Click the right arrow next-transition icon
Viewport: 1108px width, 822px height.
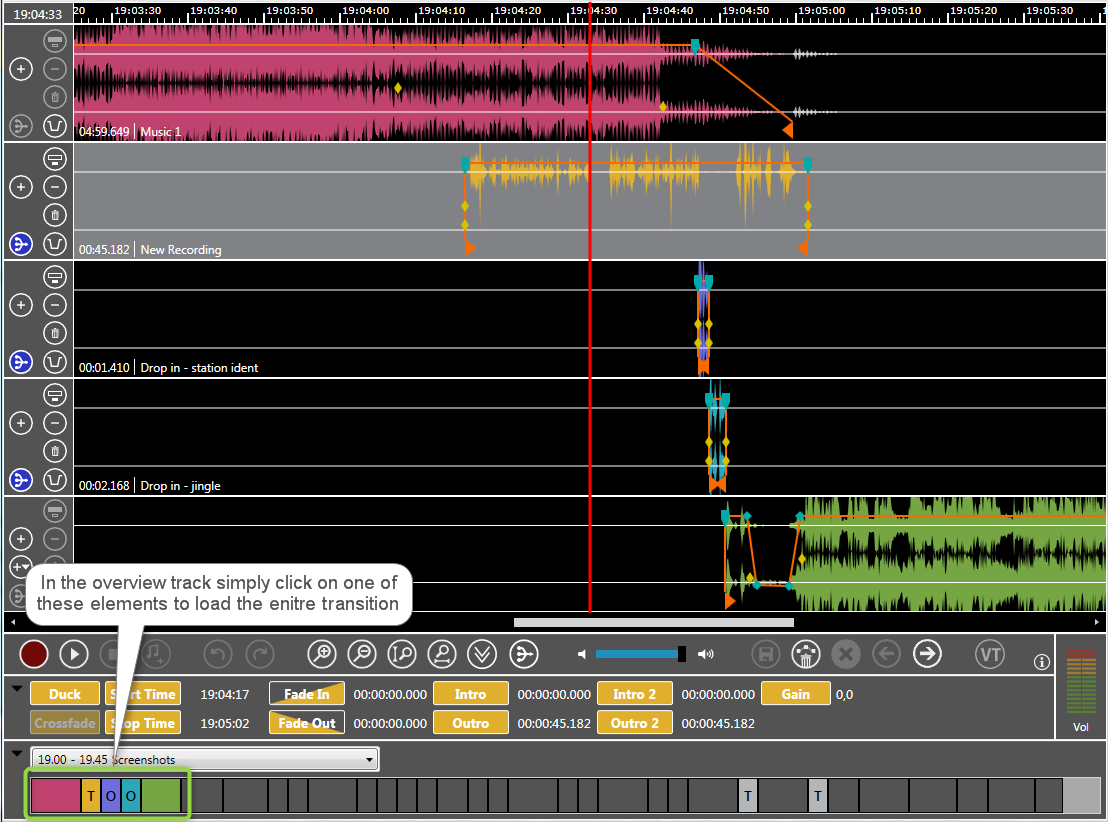[928, 655]
